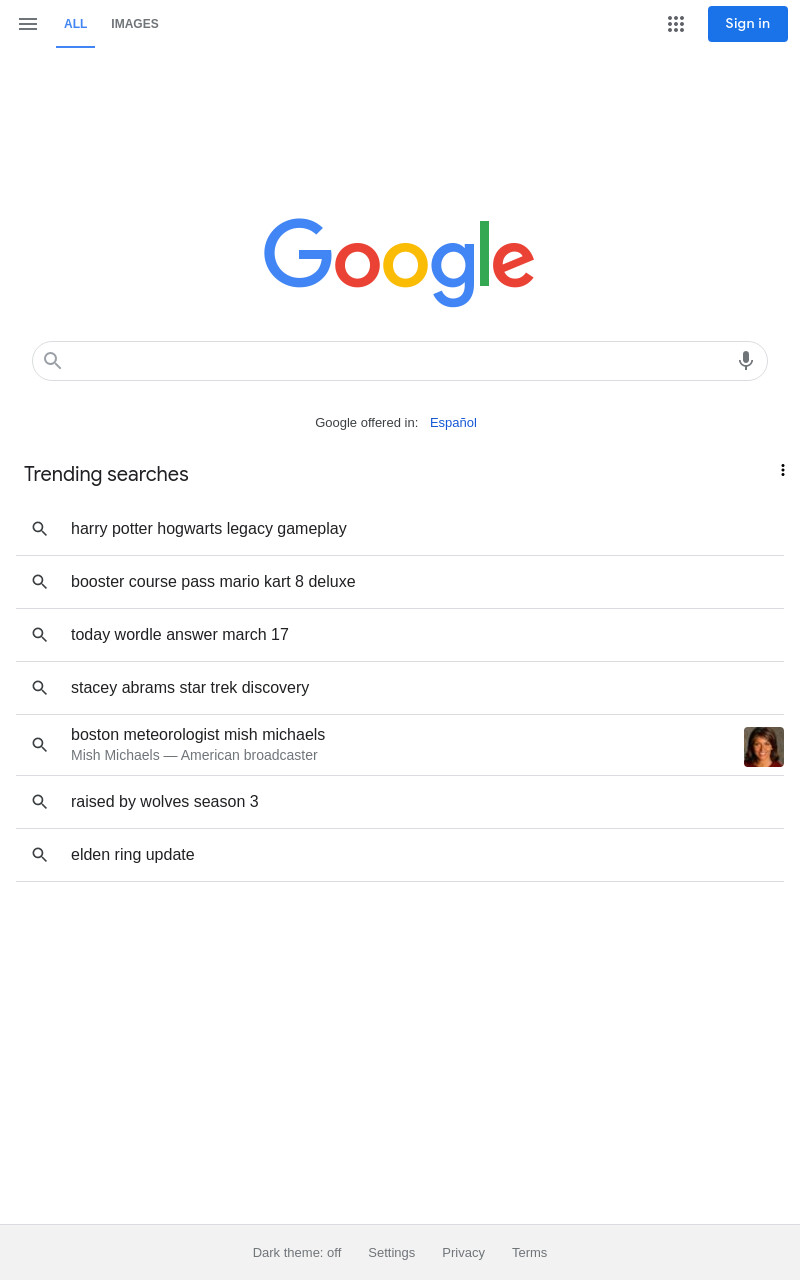Open Trending searches three-dot options

[x=783, y=470]
